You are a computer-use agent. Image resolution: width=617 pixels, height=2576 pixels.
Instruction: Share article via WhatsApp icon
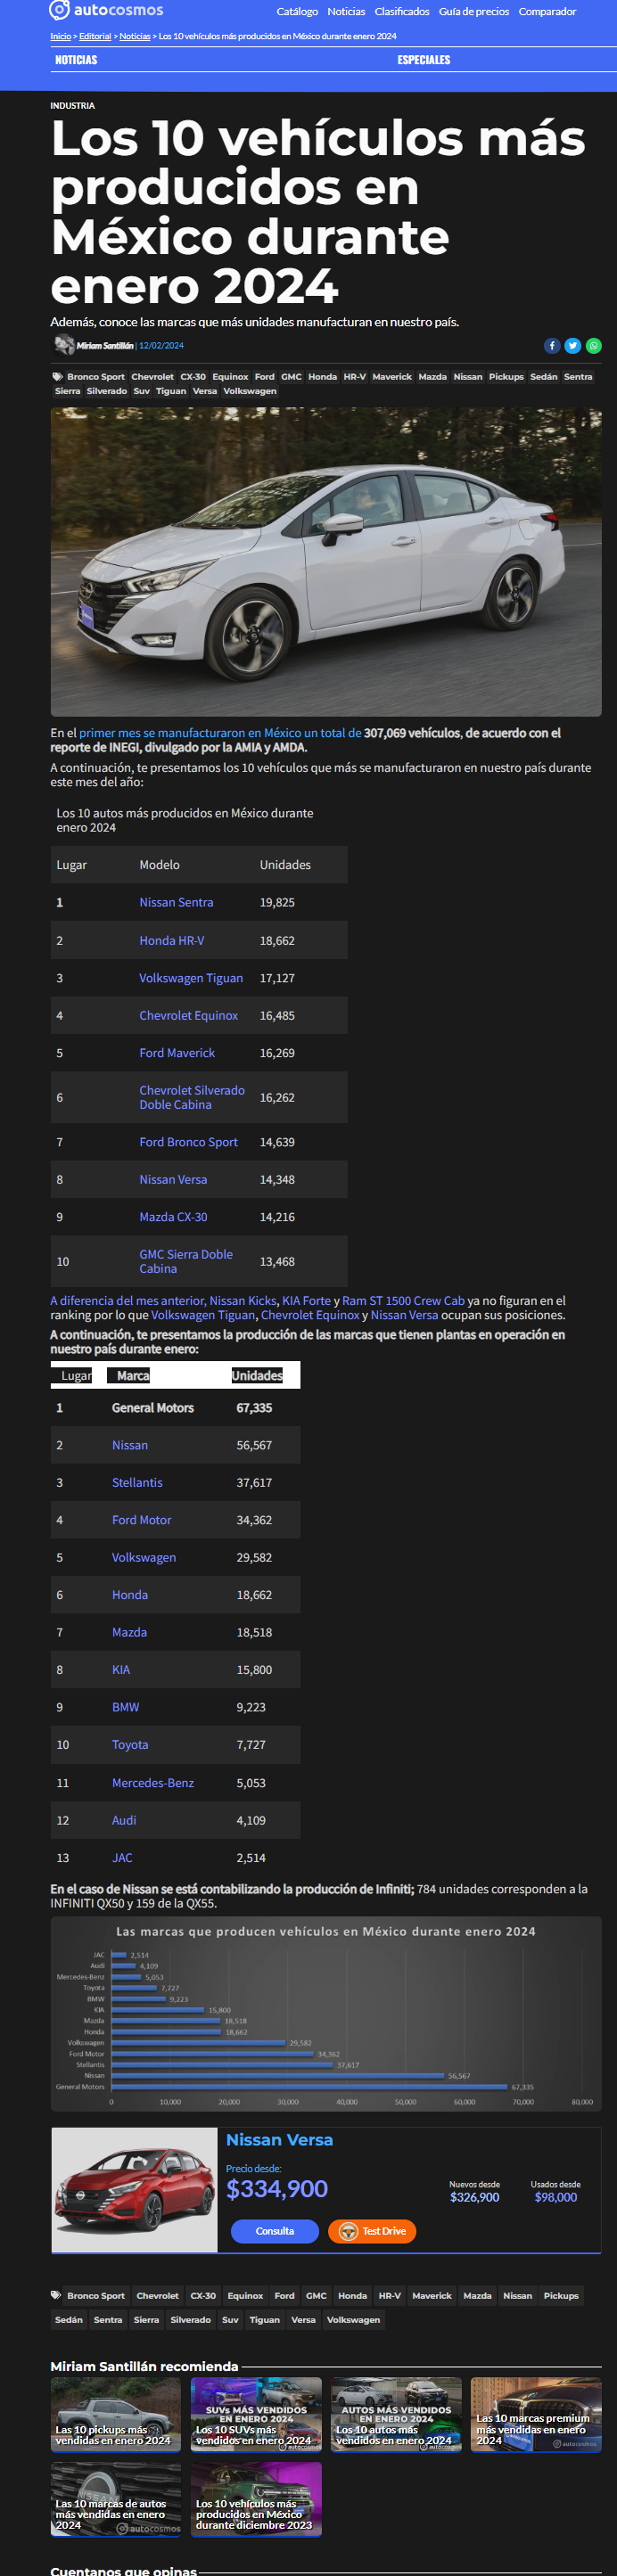(x=594, y=346)
